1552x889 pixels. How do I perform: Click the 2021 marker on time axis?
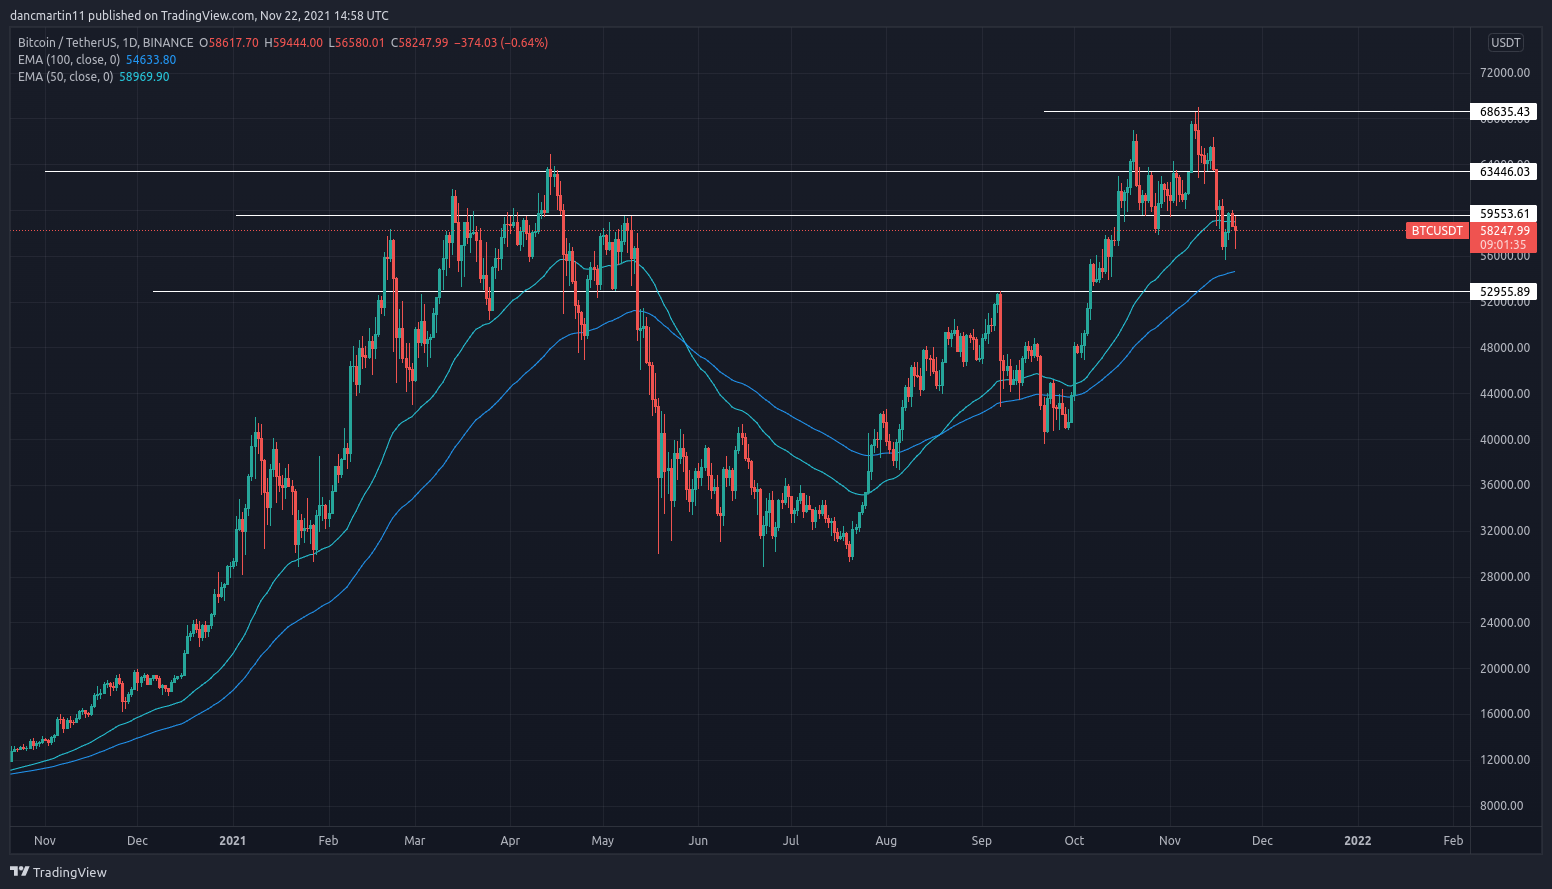click(232, 841)
